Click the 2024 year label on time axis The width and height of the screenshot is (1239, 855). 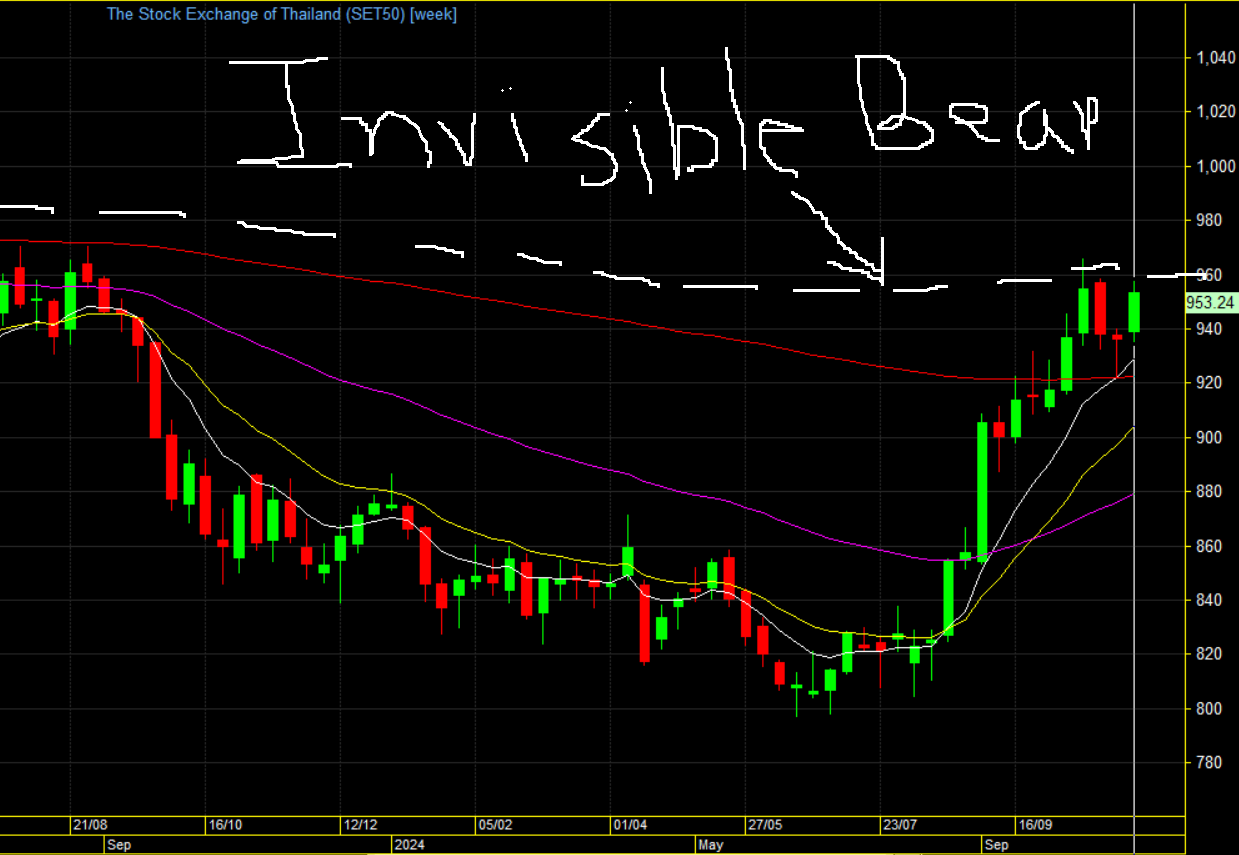409,844
